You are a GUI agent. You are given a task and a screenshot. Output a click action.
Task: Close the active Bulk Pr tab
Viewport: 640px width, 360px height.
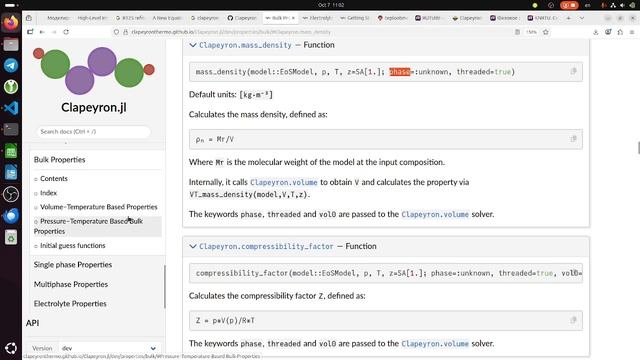point(293,18)
